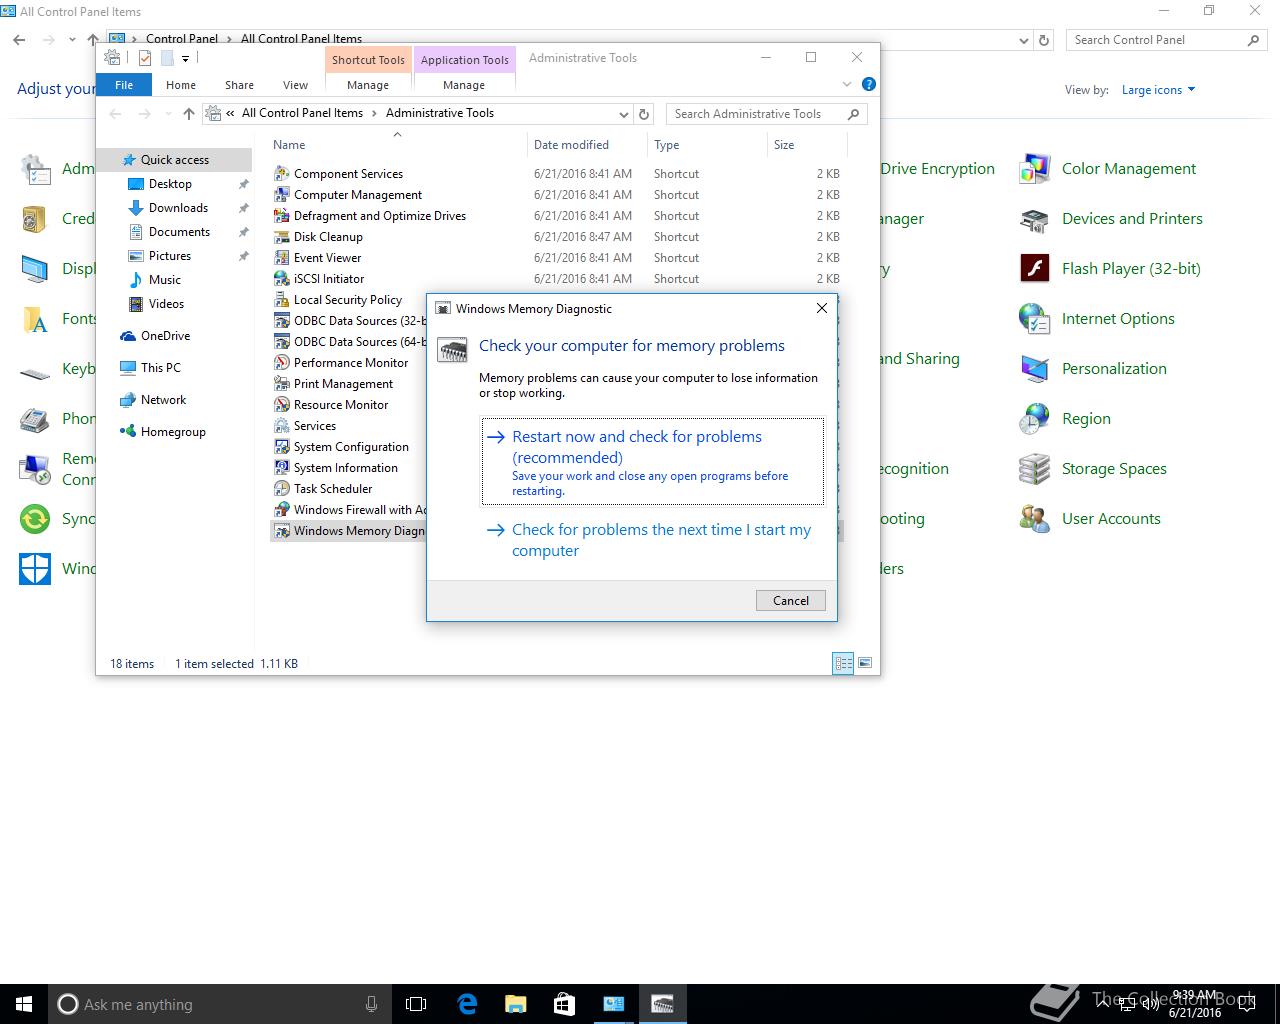Image resolution: width=1280 pixels, height=1024 pixels.
Task: Select the Computer Management icon
Action: pyautogui.click(x=282, y=195)
